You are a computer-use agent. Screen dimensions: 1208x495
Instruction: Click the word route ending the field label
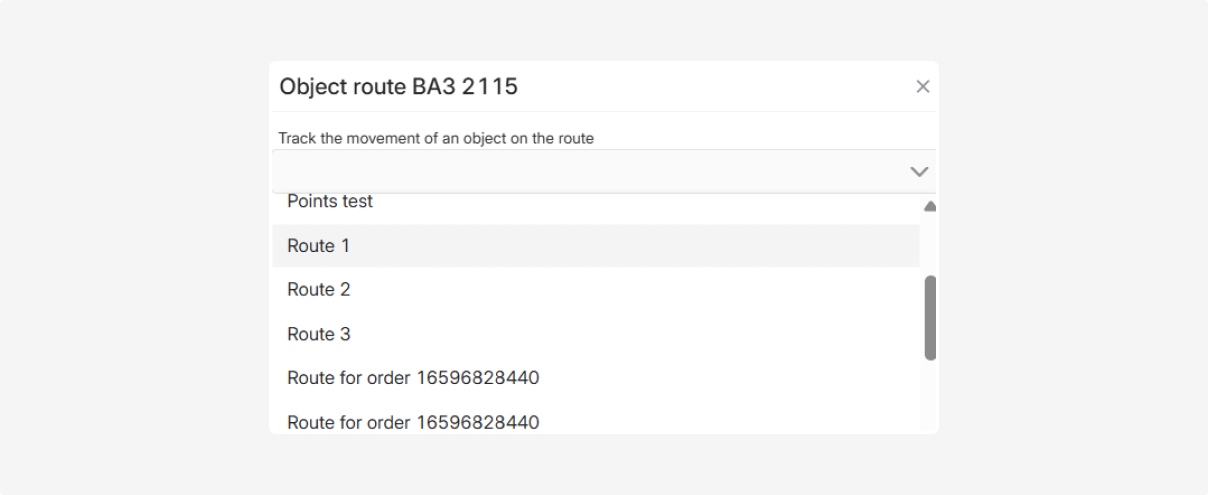pos(576,138)
